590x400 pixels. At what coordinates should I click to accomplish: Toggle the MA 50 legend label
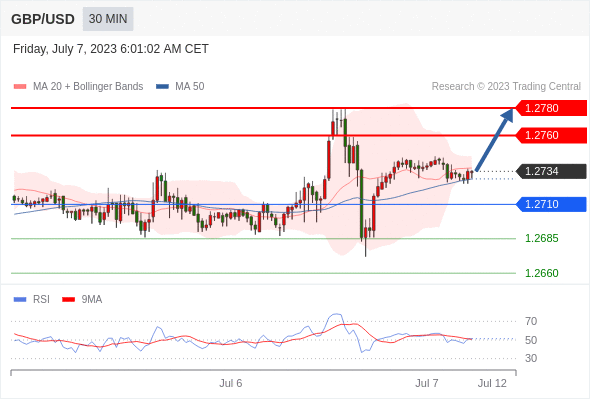click(x=190, y=87)
